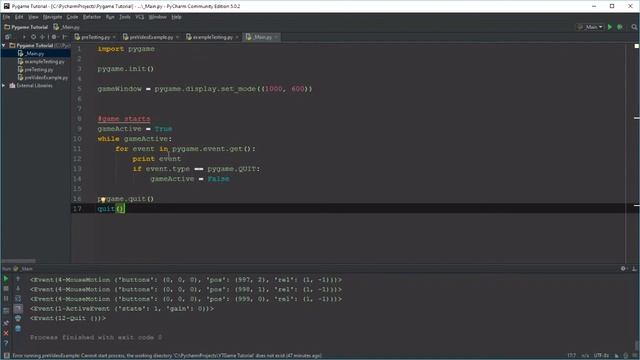
Task: Close the run panel with red X
Action: tap(6, 333)
